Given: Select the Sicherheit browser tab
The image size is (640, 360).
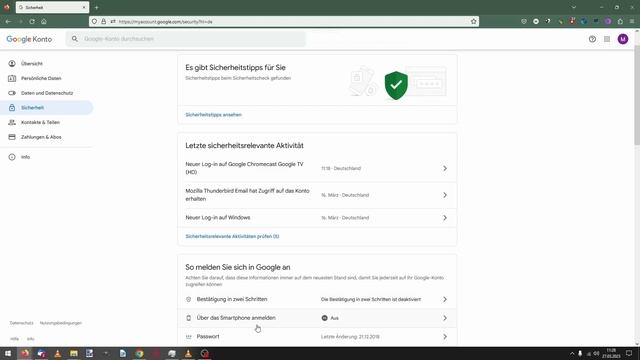Looking at the screenshot, I should (52, 7).
